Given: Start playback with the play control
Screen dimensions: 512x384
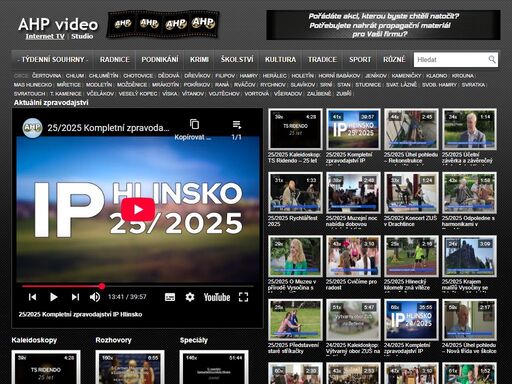Looking at the screenshot, I should (53, 297).
